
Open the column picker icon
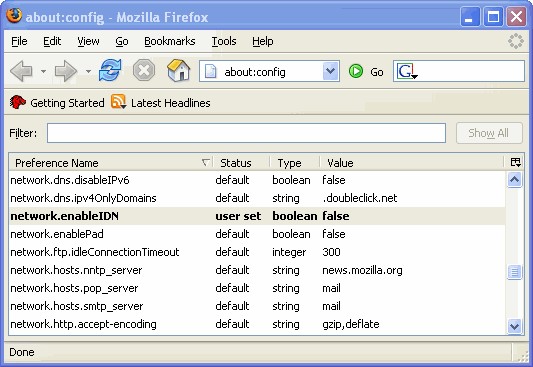(515, 162)
